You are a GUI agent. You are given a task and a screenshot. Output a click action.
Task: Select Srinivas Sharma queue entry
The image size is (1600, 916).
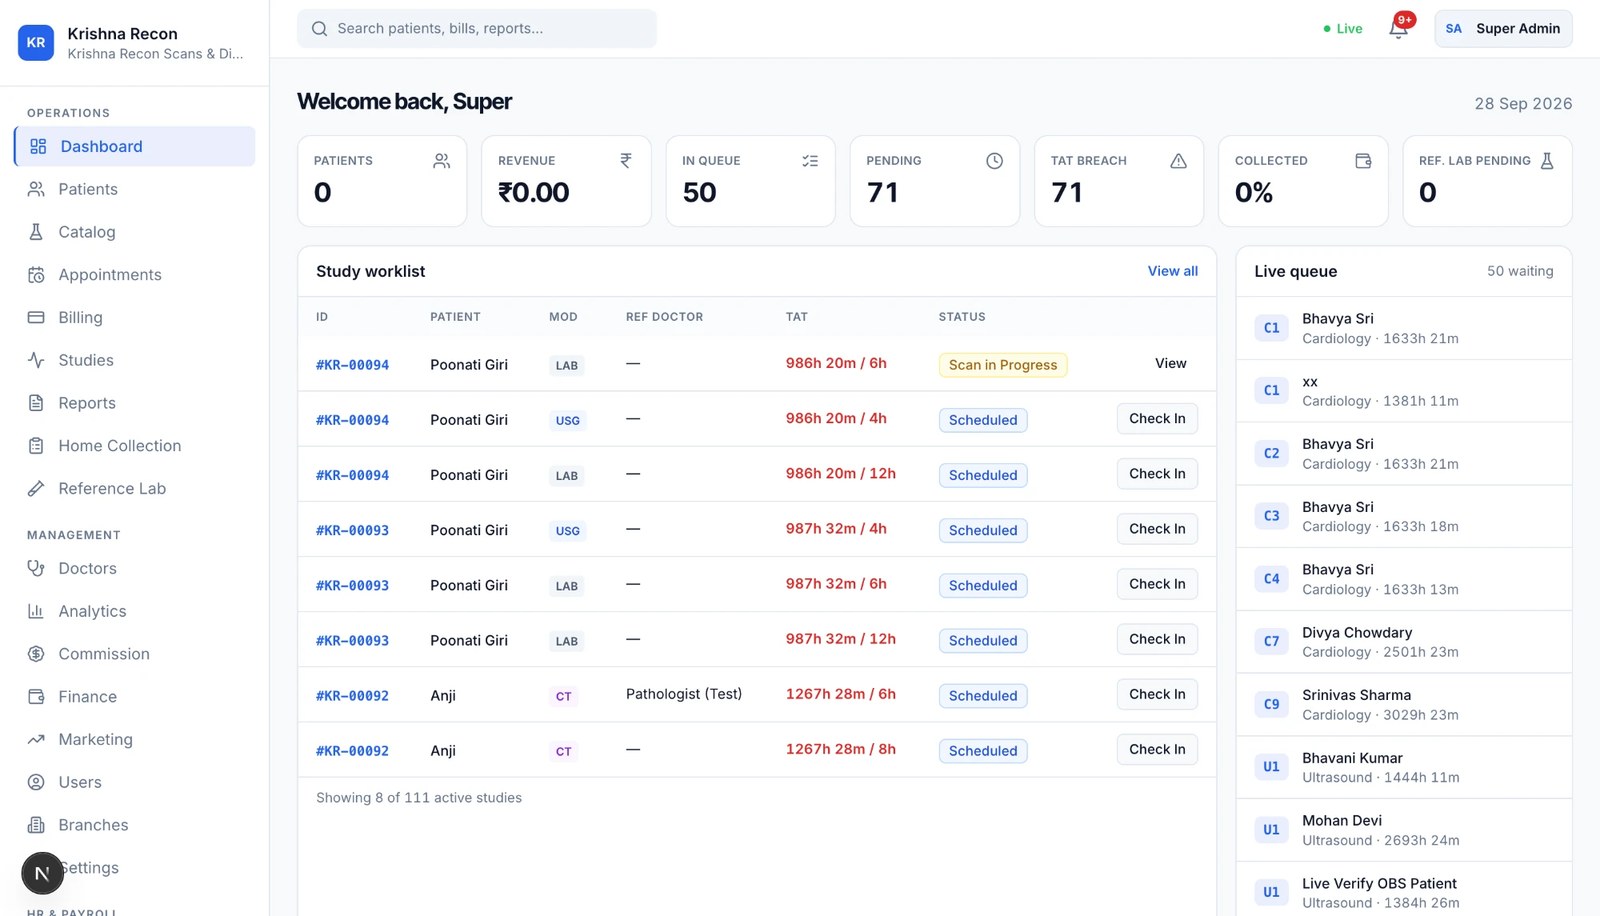click(x=1404, y=705)
